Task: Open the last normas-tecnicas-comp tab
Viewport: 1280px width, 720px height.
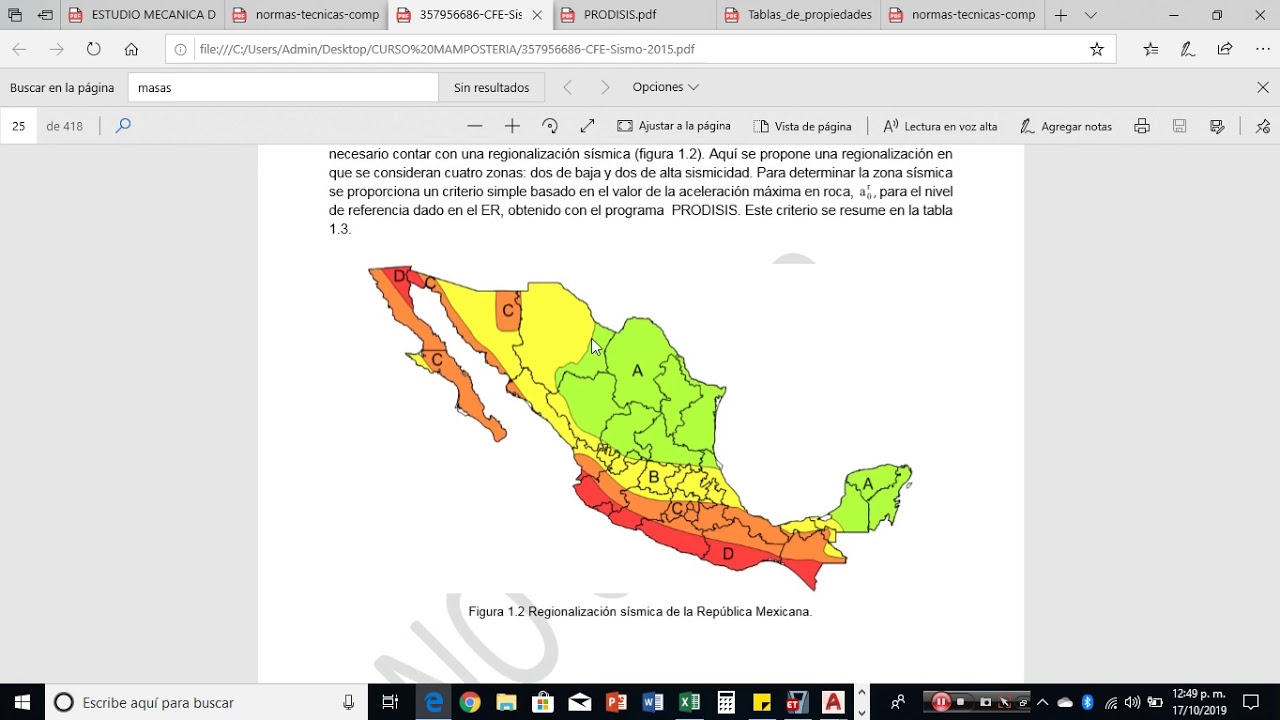Action: [963, 15]
